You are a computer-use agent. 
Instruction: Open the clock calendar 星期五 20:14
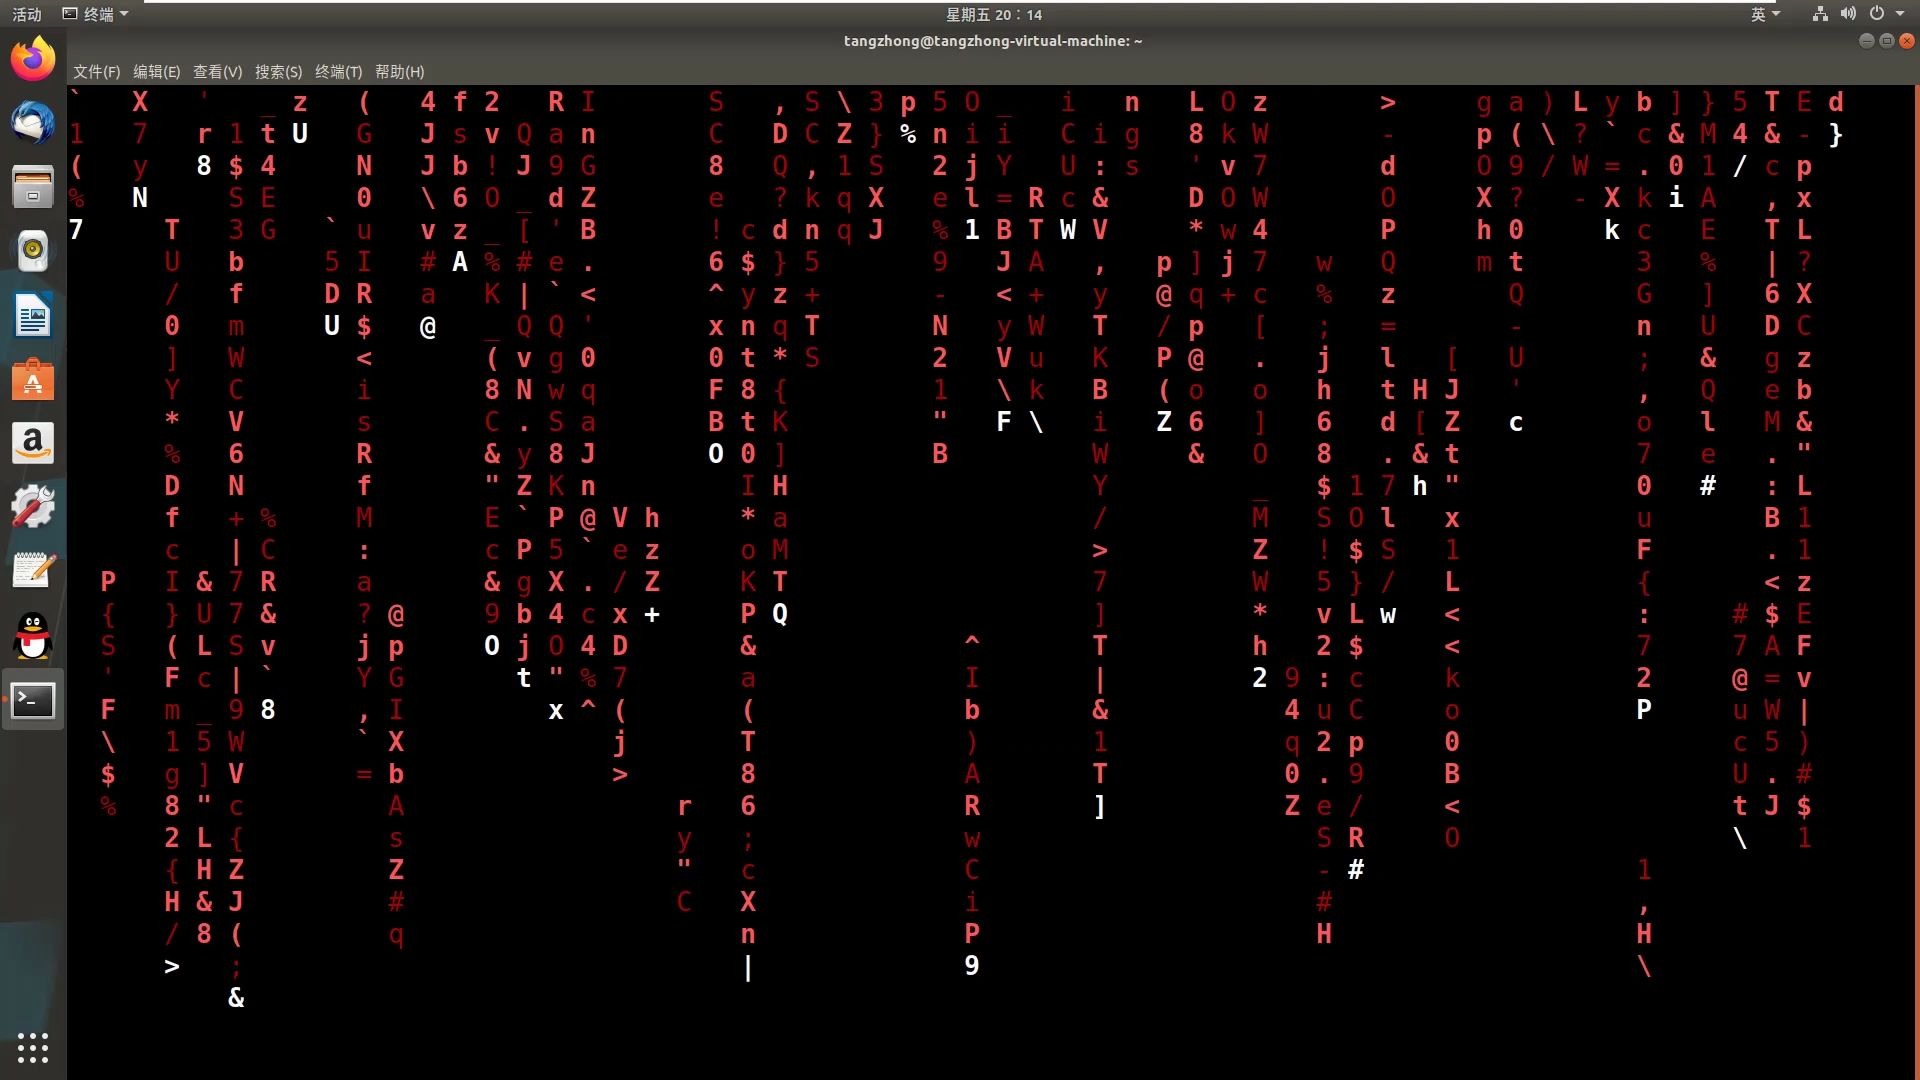[x=993, y=14]
